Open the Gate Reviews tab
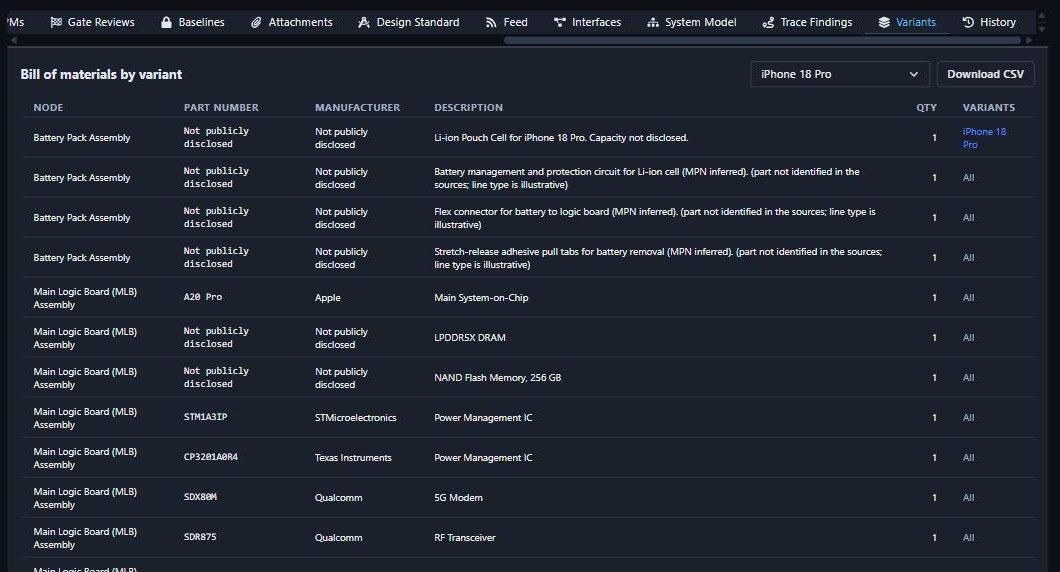The height and width of the screenshot is (572, 1060). [x=93, y=22]
